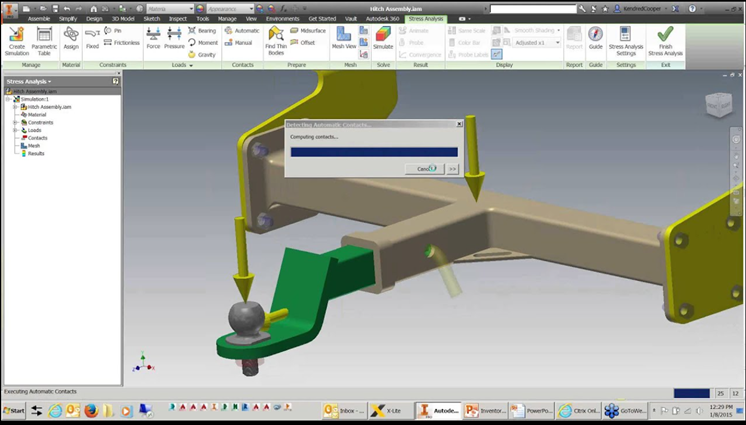Select the Force load tool
Image resolution: width=746 pixels, height=425 pixels.
153,35
